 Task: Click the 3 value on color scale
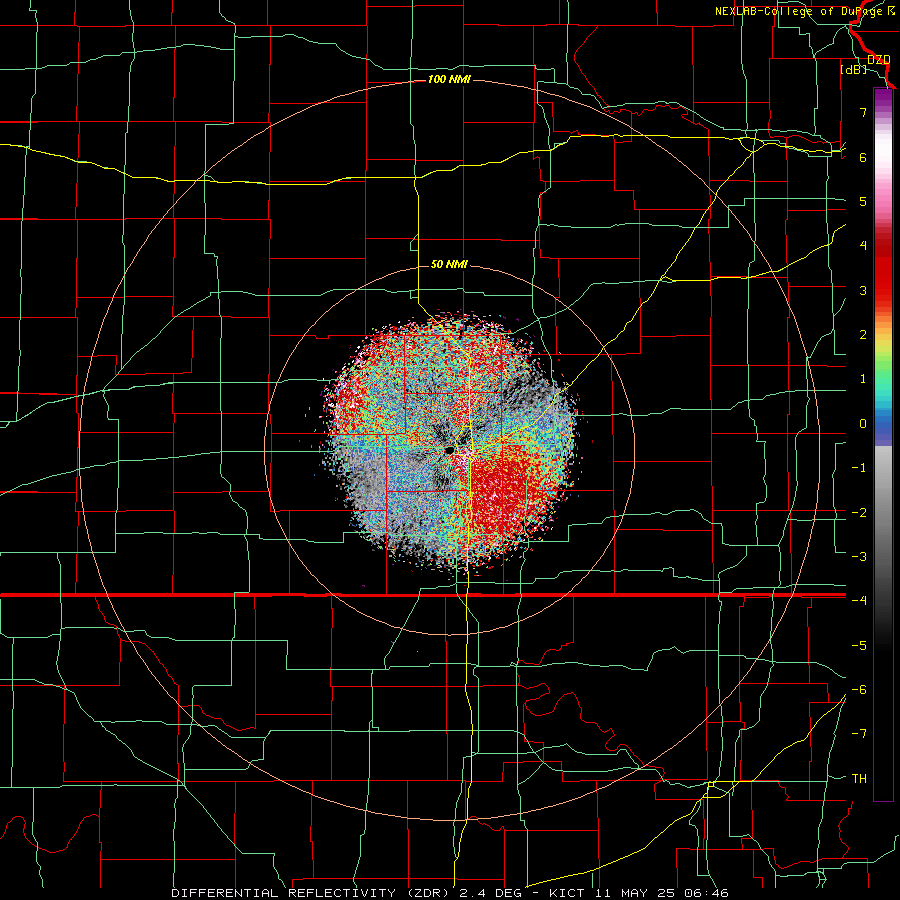click(x=863, y=290)
